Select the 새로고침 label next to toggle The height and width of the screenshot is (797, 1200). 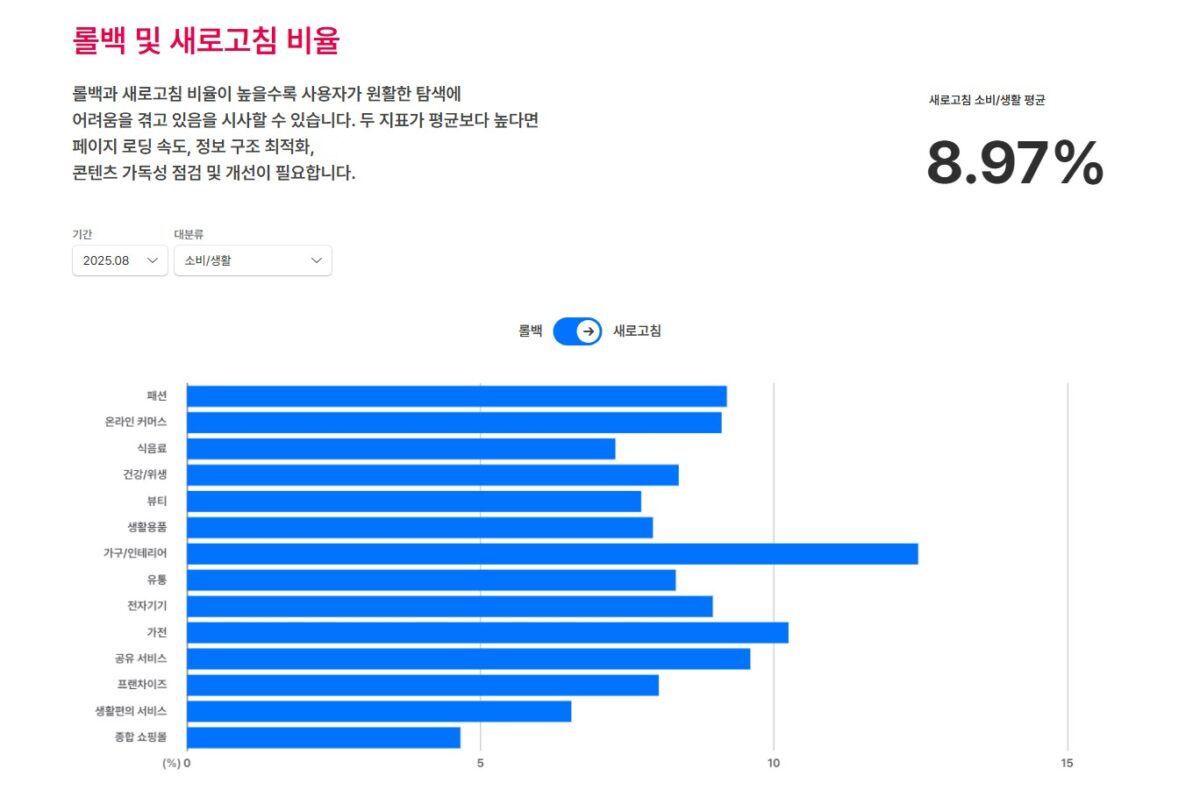637,331
